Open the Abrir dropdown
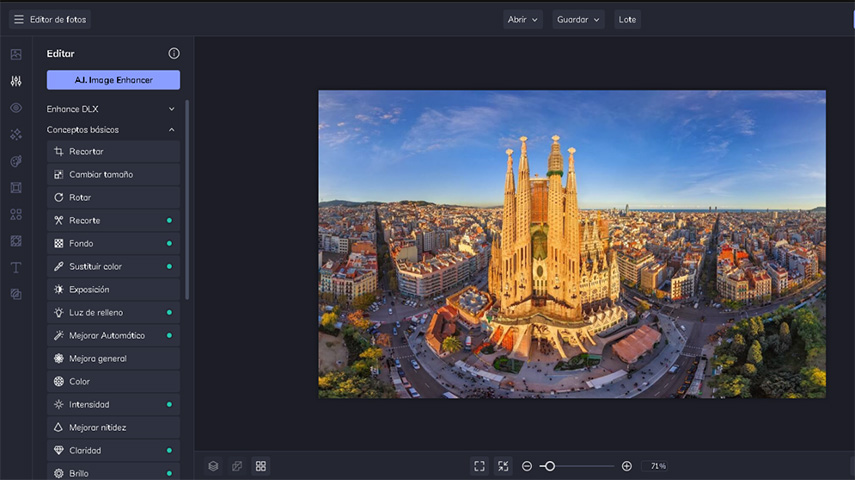The image size is (855, 480). pyautogui.click(x=522, y=19)
